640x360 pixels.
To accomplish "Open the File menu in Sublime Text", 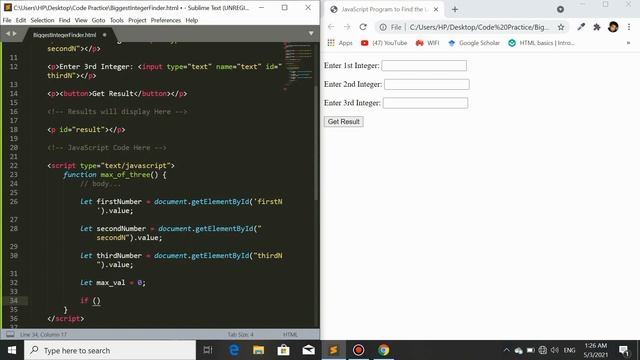I will (7, 20).
